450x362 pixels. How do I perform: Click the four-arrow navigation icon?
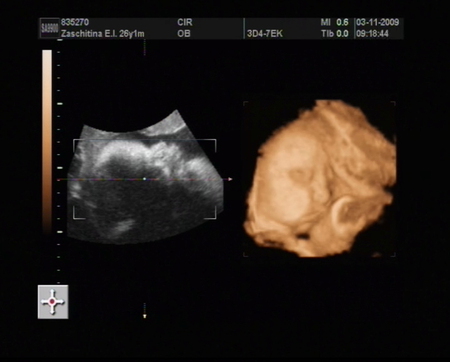53,302
